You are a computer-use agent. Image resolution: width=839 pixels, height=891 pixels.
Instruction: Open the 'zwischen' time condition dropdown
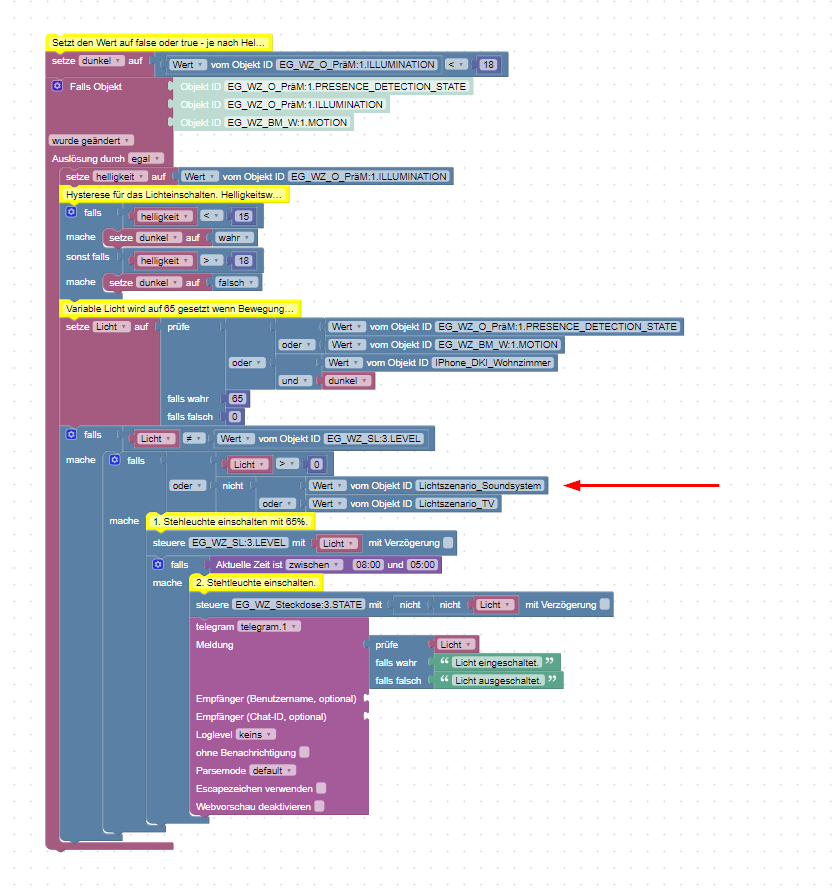[314, 565]
